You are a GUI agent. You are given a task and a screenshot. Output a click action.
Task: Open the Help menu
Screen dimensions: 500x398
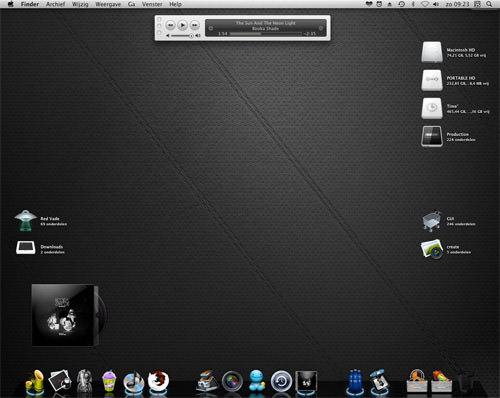175,4
